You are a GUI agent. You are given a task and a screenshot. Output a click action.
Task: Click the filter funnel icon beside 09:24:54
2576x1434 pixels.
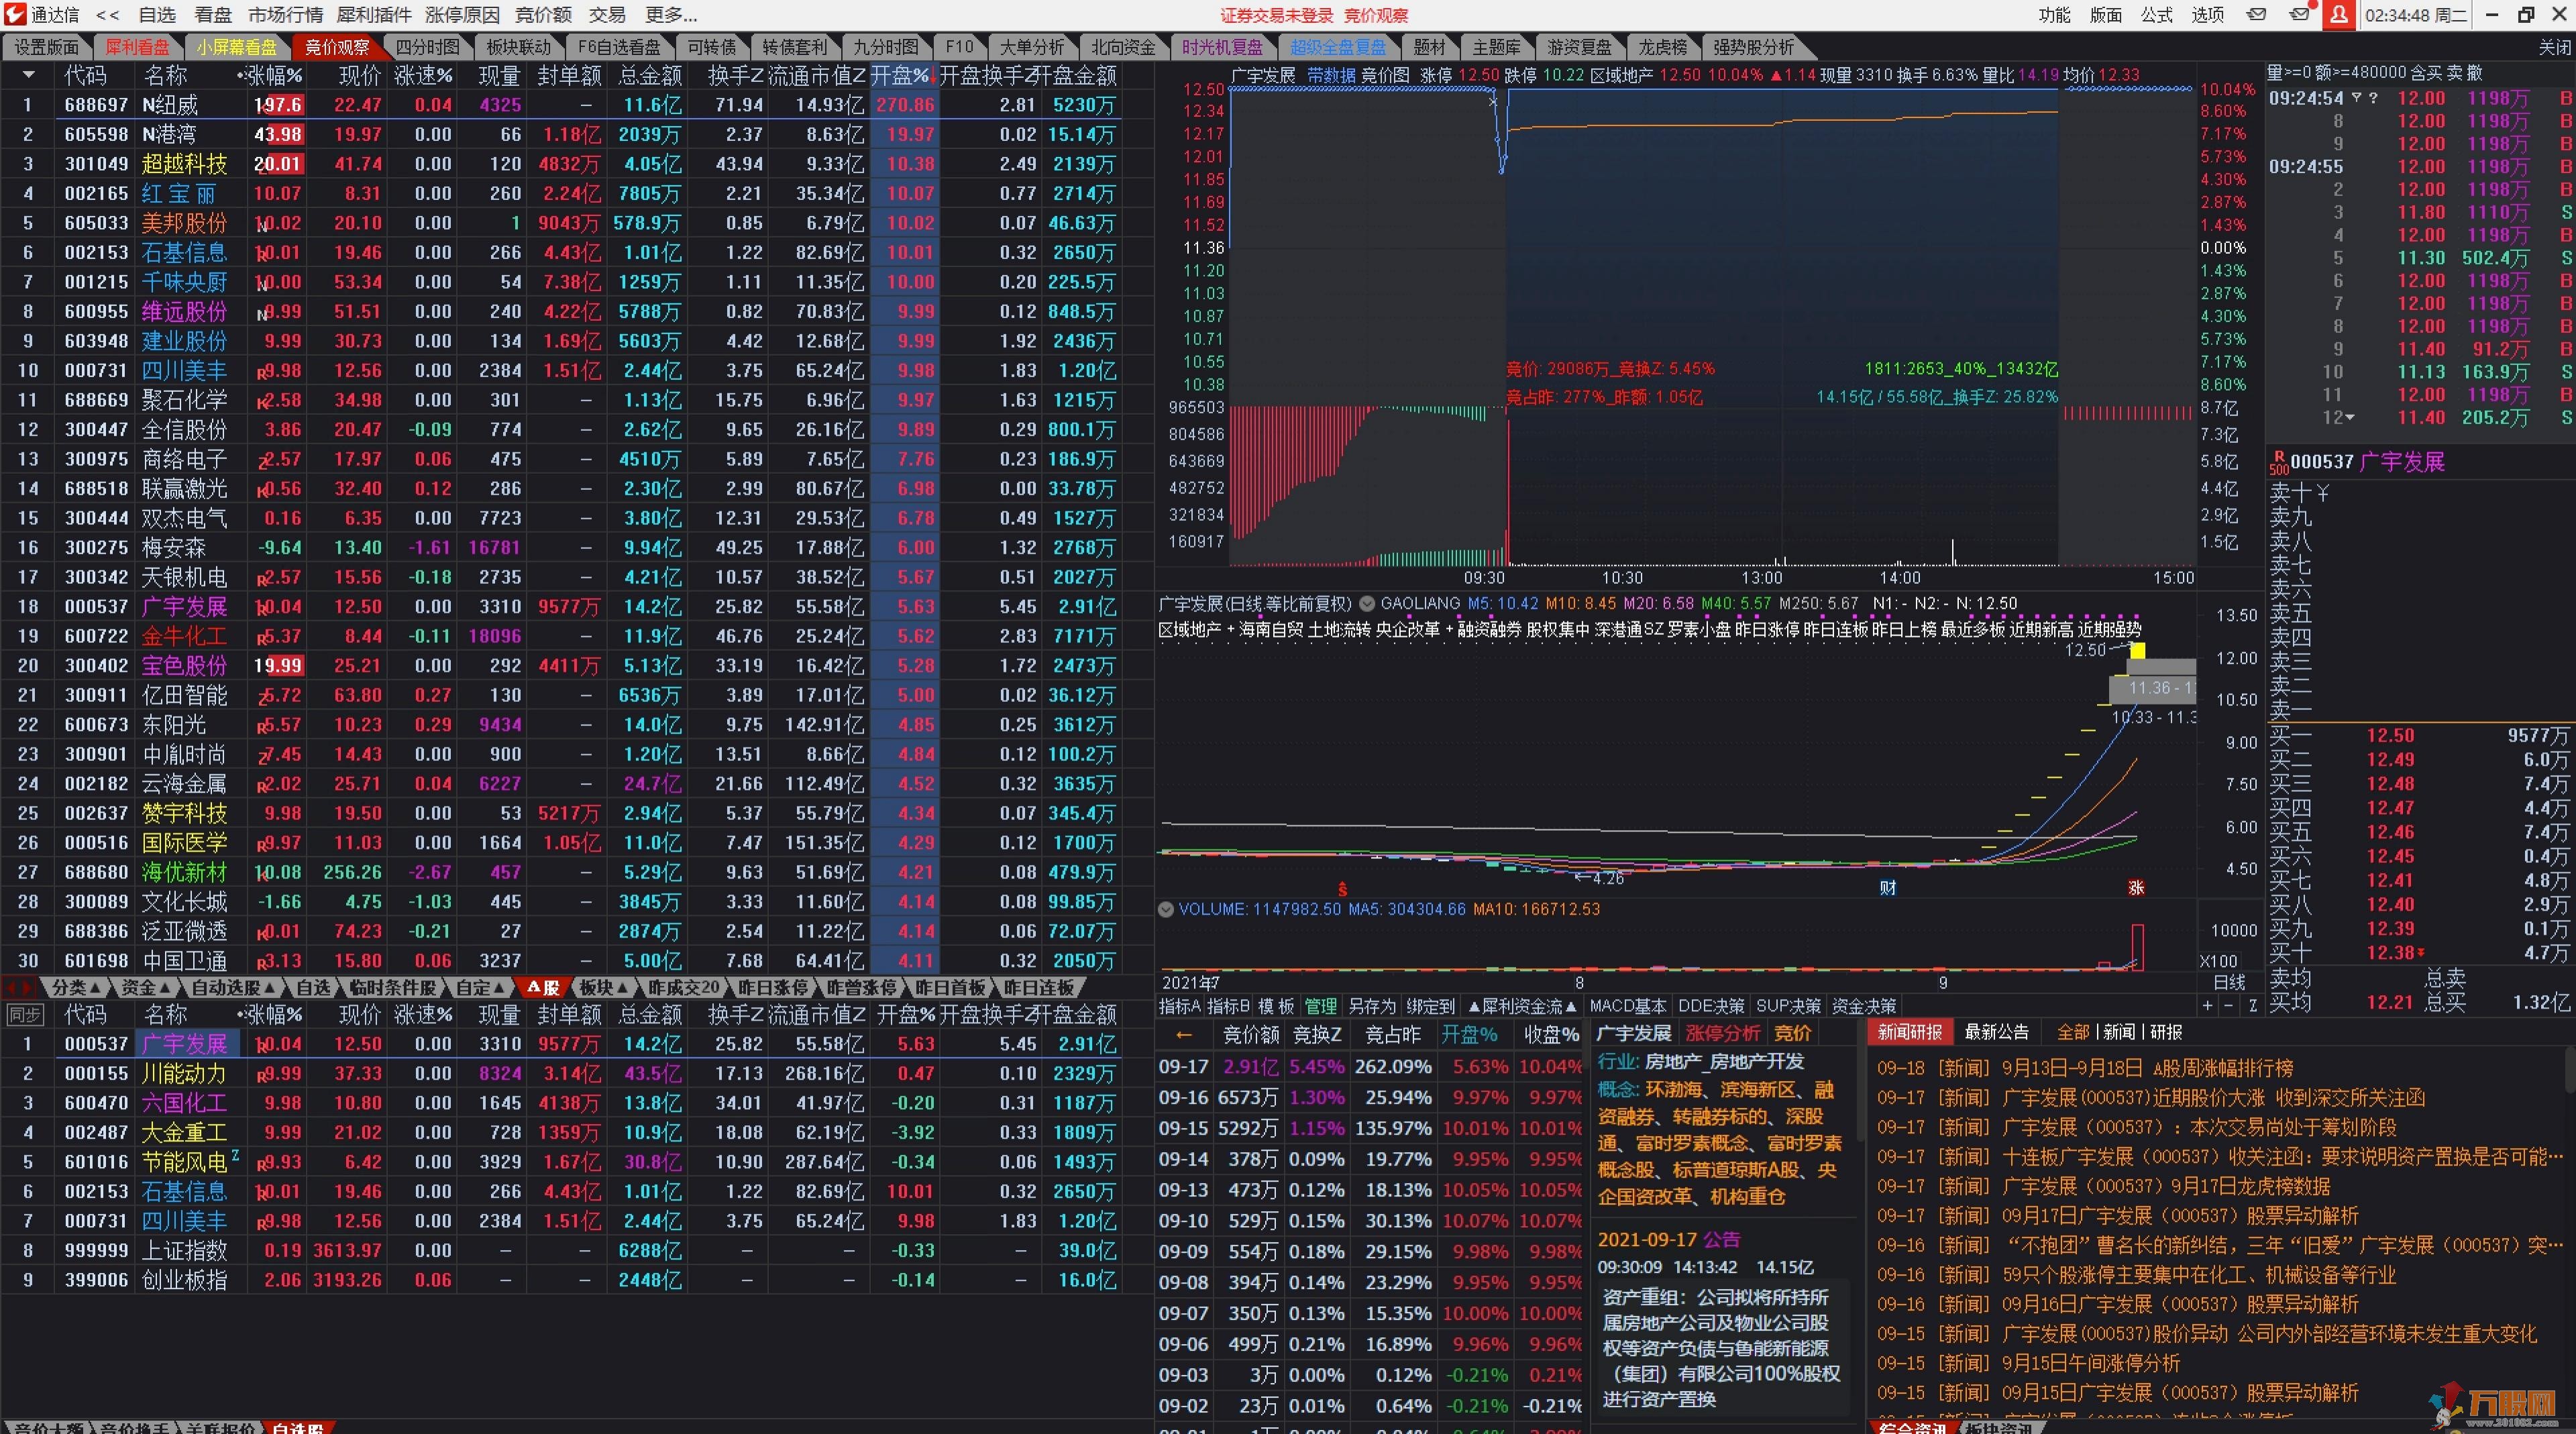pos(2356,98)
